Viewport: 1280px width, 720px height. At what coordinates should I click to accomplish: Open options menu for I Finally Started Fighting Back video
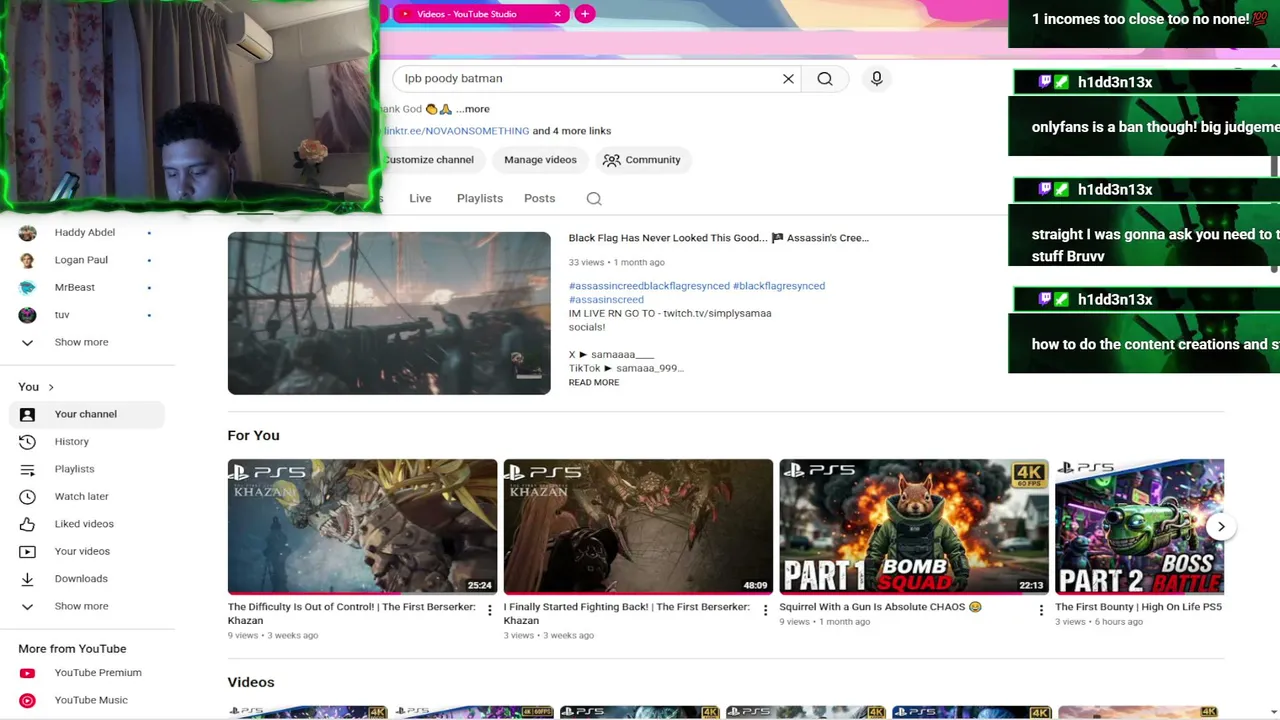coord(765,610)
